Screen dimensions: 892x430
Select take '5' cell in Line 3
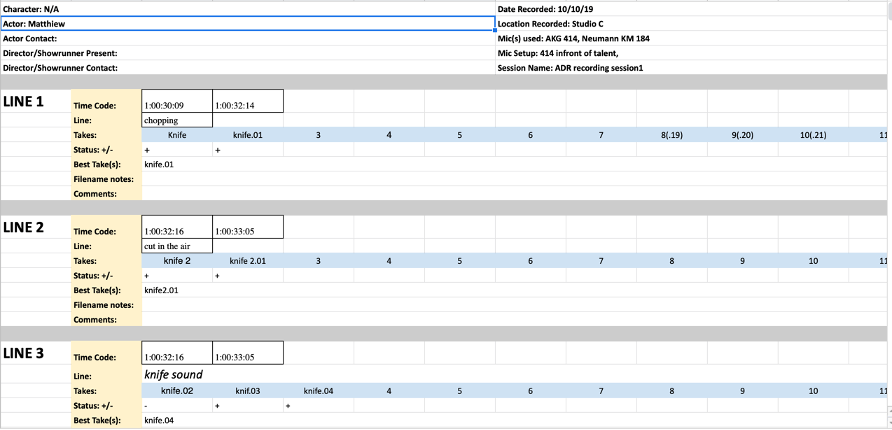(460, 391)
